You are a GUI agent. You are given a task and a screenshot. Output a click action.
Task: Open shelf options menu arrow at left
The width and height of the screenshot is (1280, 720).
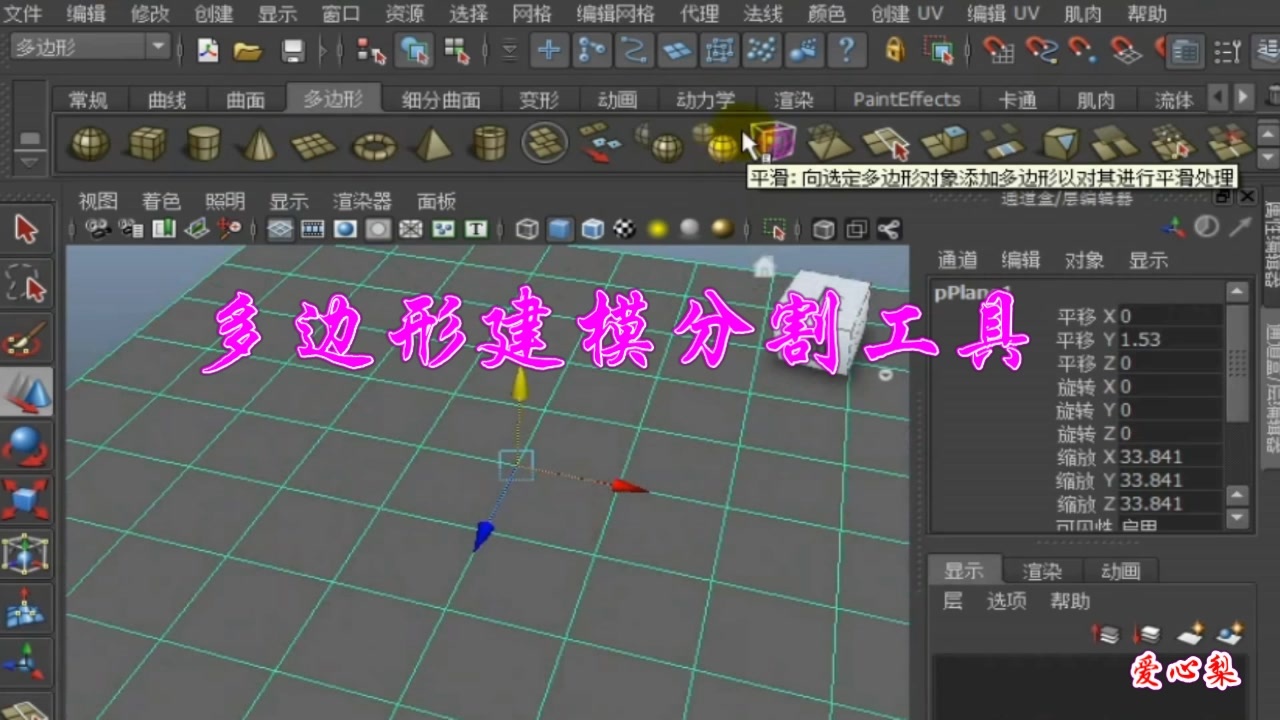[x=30, y=161]
